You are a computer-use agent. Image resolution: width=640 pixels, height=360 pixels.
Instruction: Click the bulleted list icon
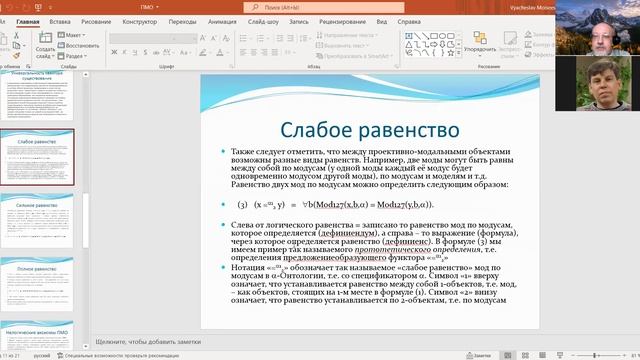pos(243,38)
